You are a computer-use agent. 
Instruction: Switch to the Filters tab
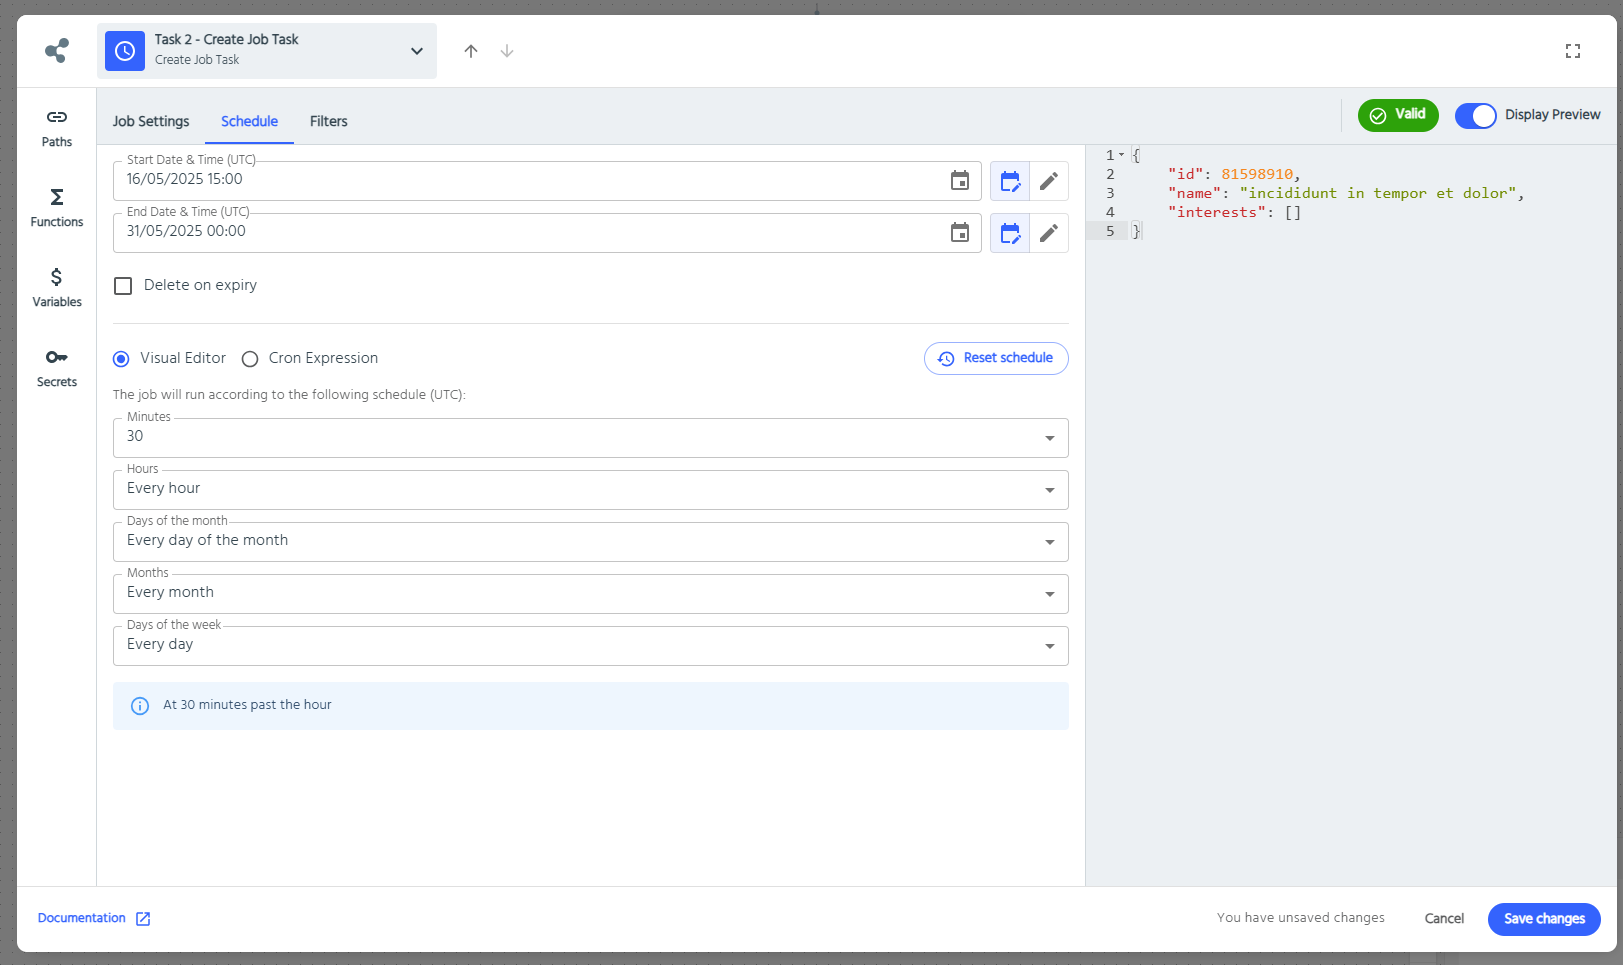pyautogui.click(x=329, y=121)
